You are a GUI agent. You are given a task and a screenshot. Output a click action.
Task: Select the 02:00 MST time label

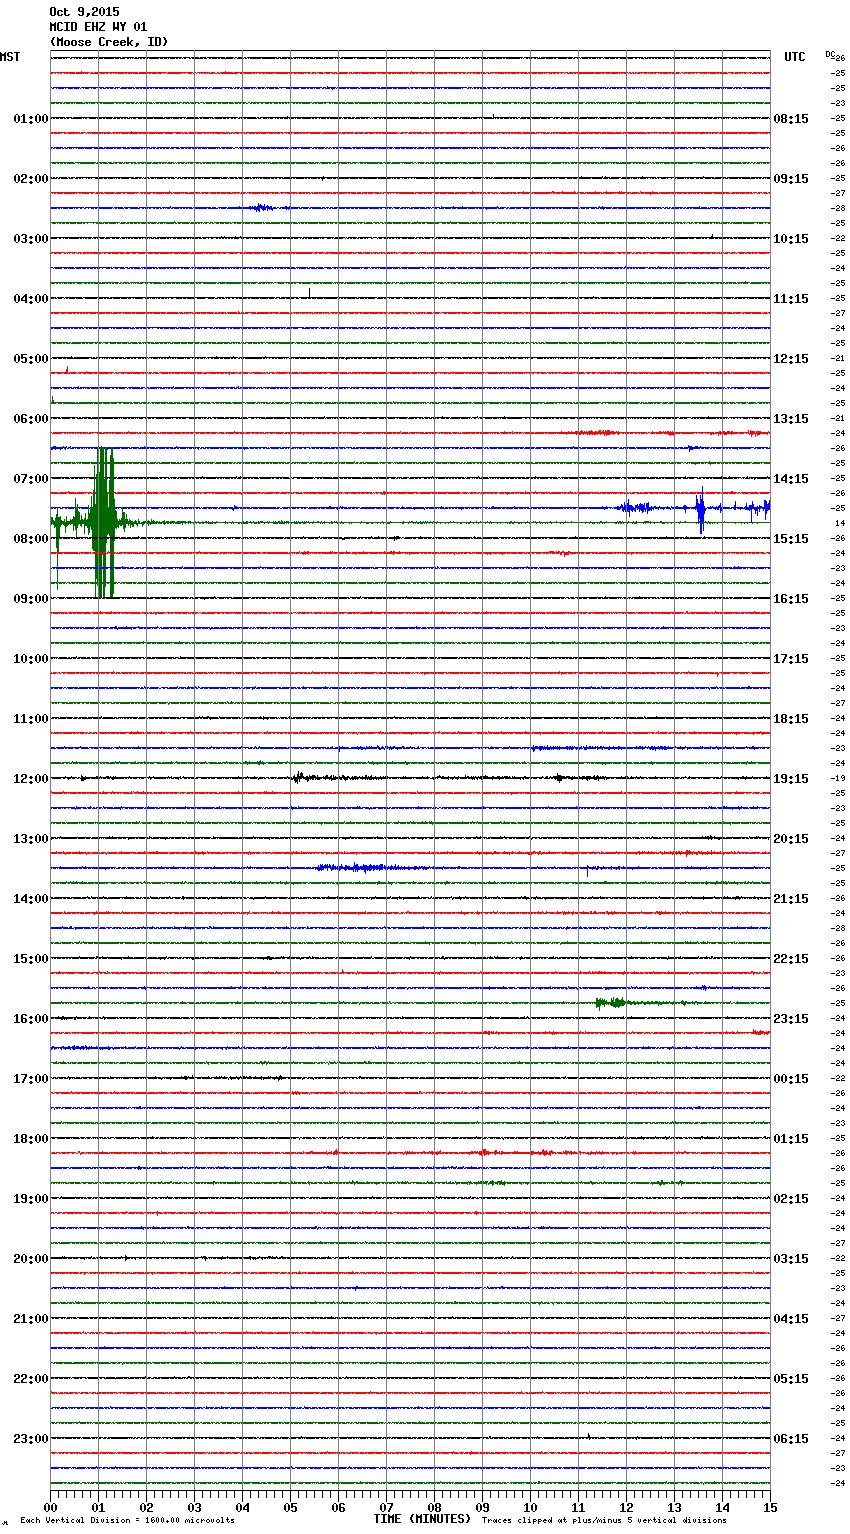pos(31,179)
